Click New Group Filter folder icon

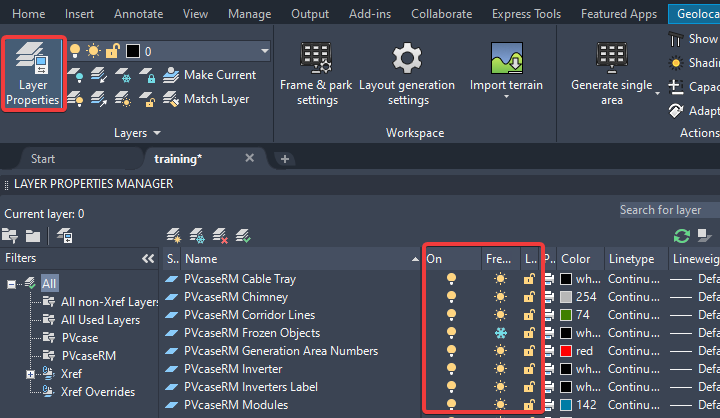(x=33, y=236)
